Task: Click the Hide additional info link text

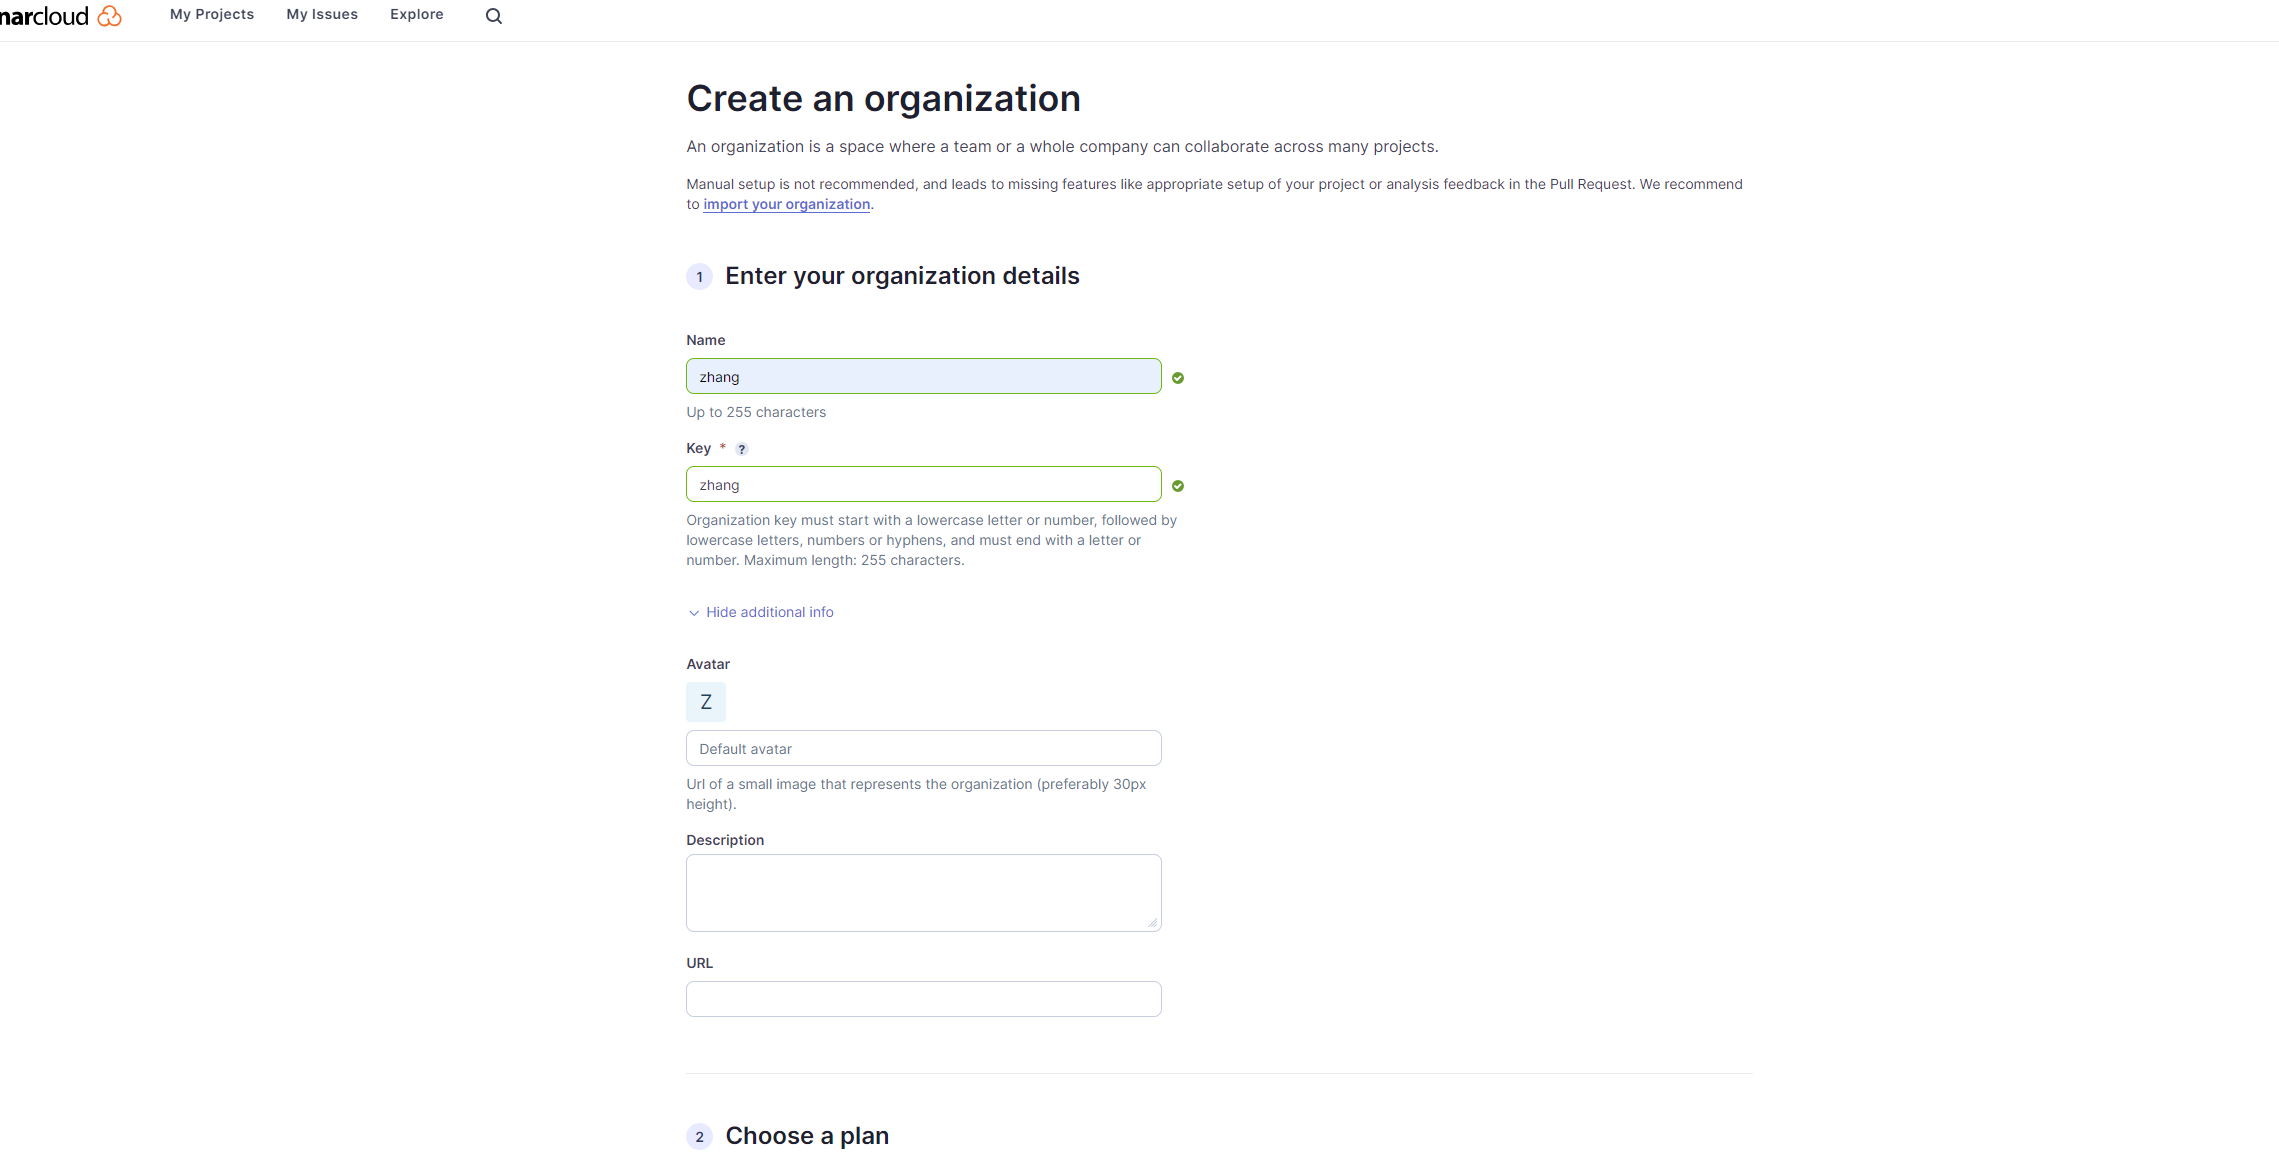Action: pyautogui.click(x=769, y=612)
